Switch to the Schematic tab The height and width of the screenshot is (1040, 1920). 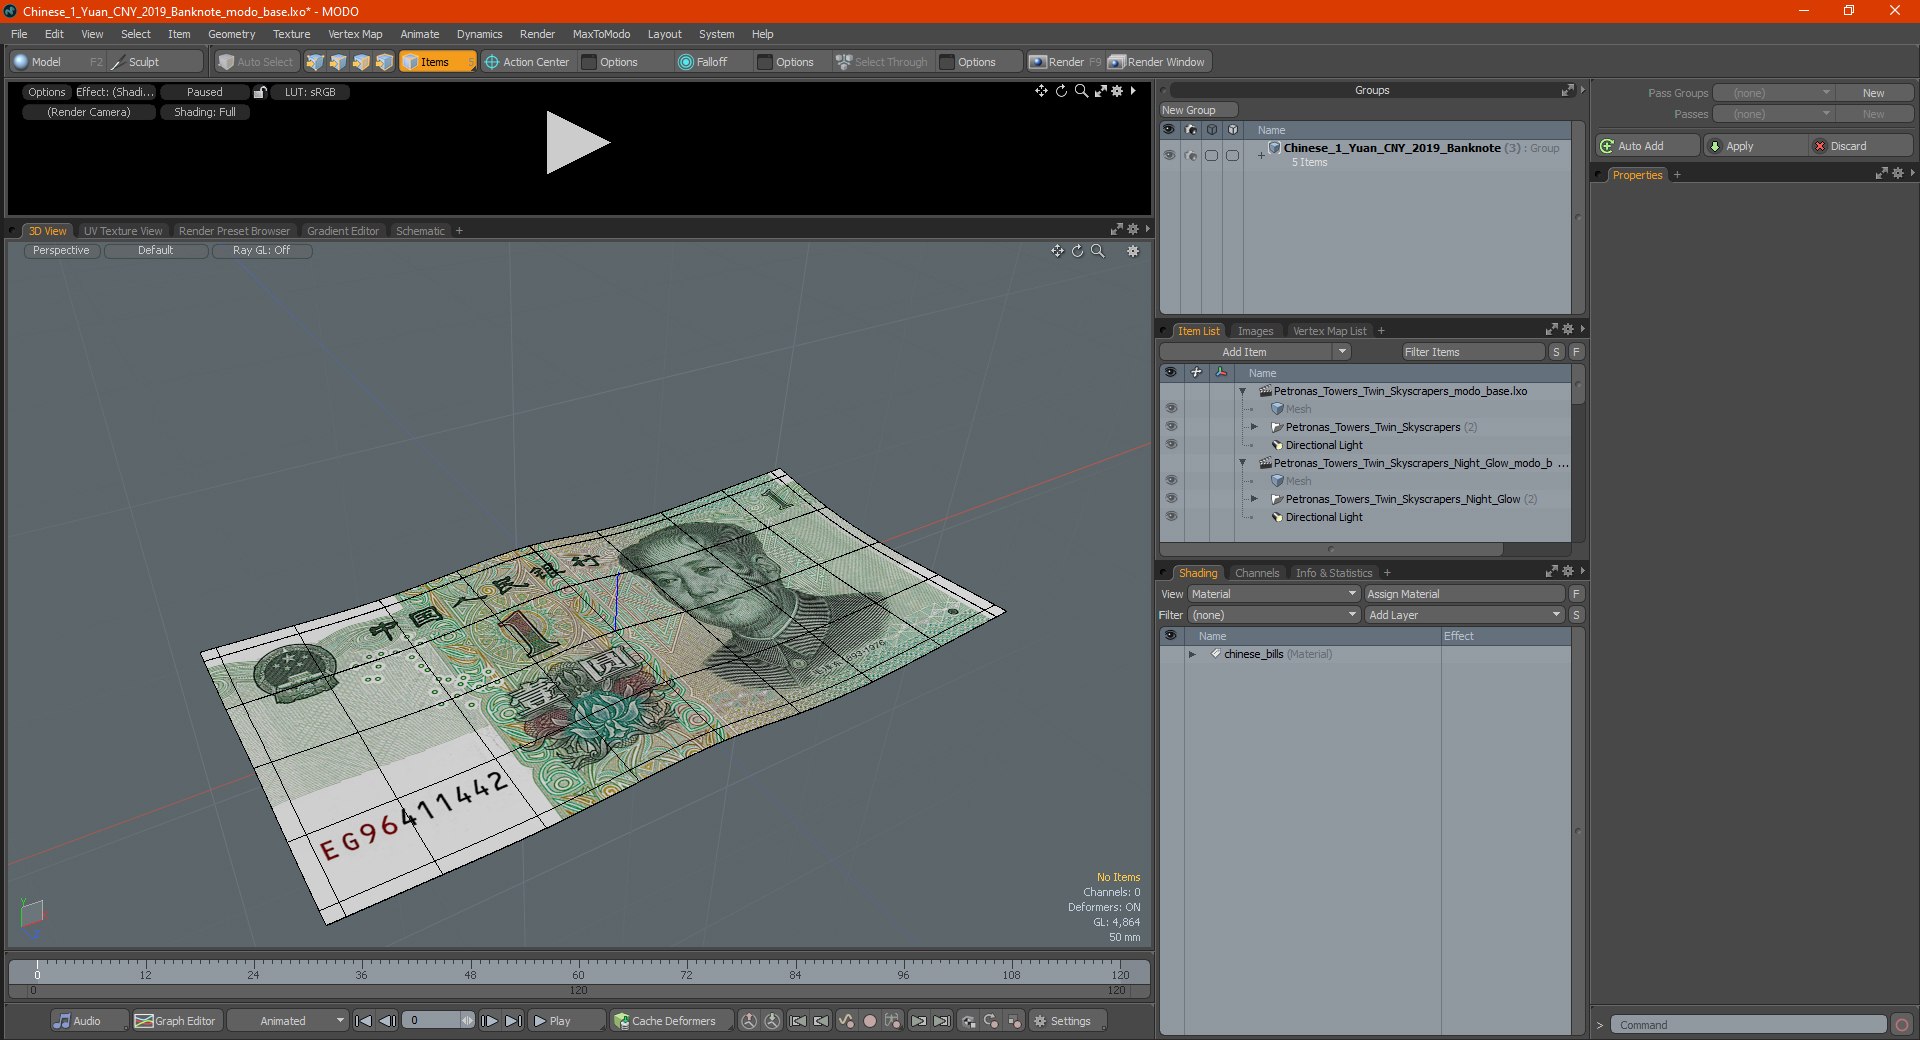tap(420, 231)
